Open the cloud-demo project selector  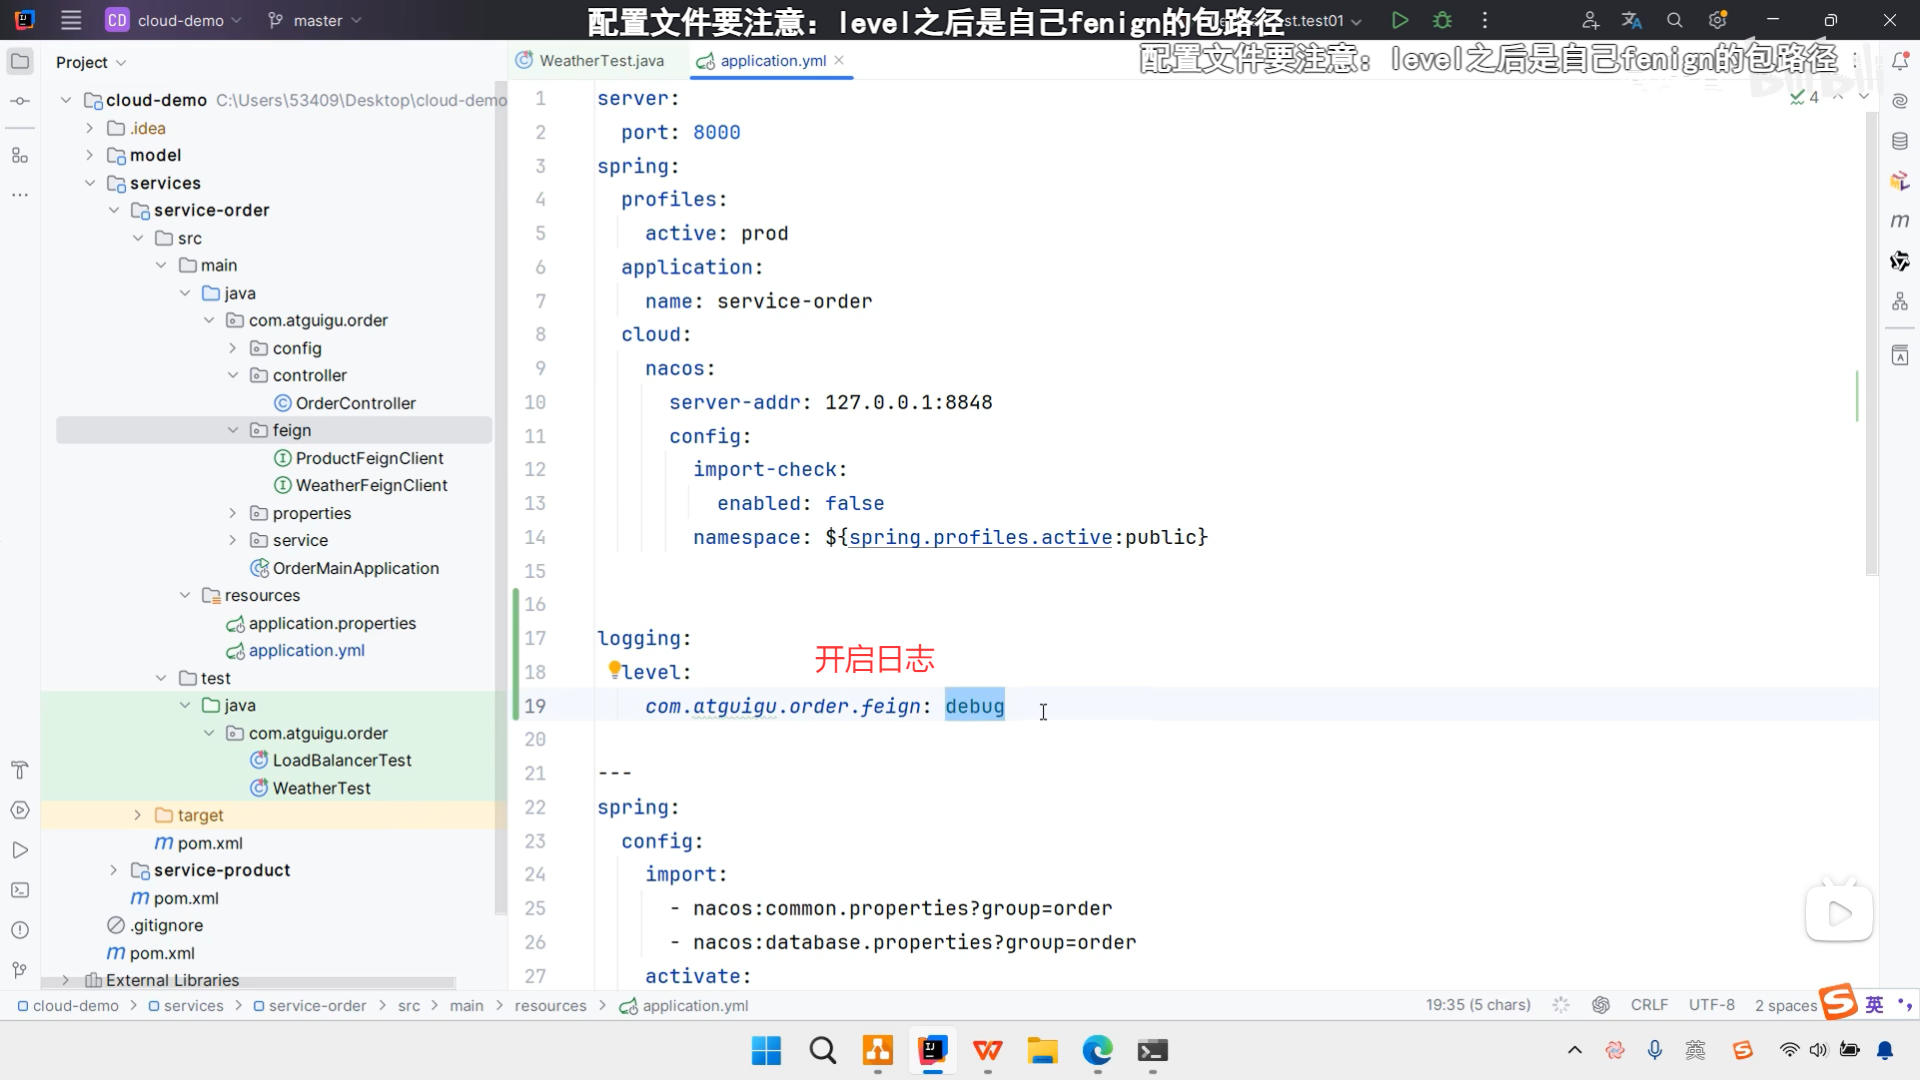pos(172,20)
